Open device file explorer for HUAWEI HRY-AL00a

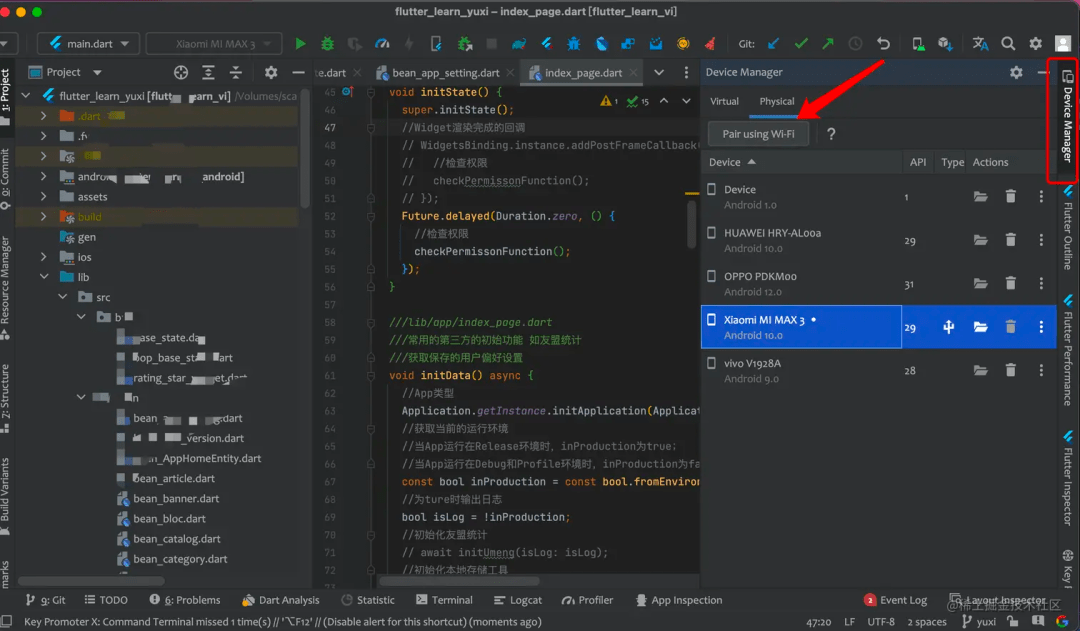980,240
